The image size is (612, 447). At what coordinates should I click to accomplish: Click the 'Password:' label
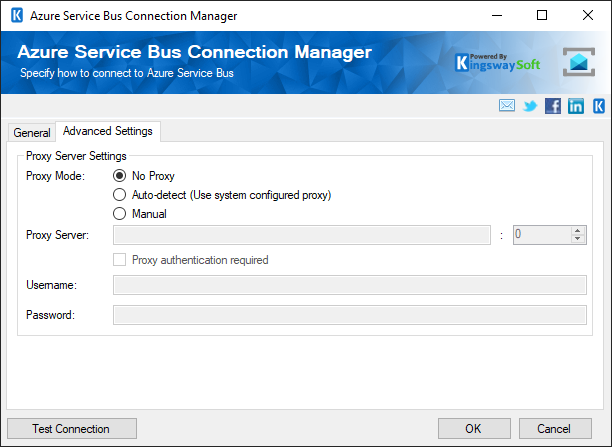(50, 315)
